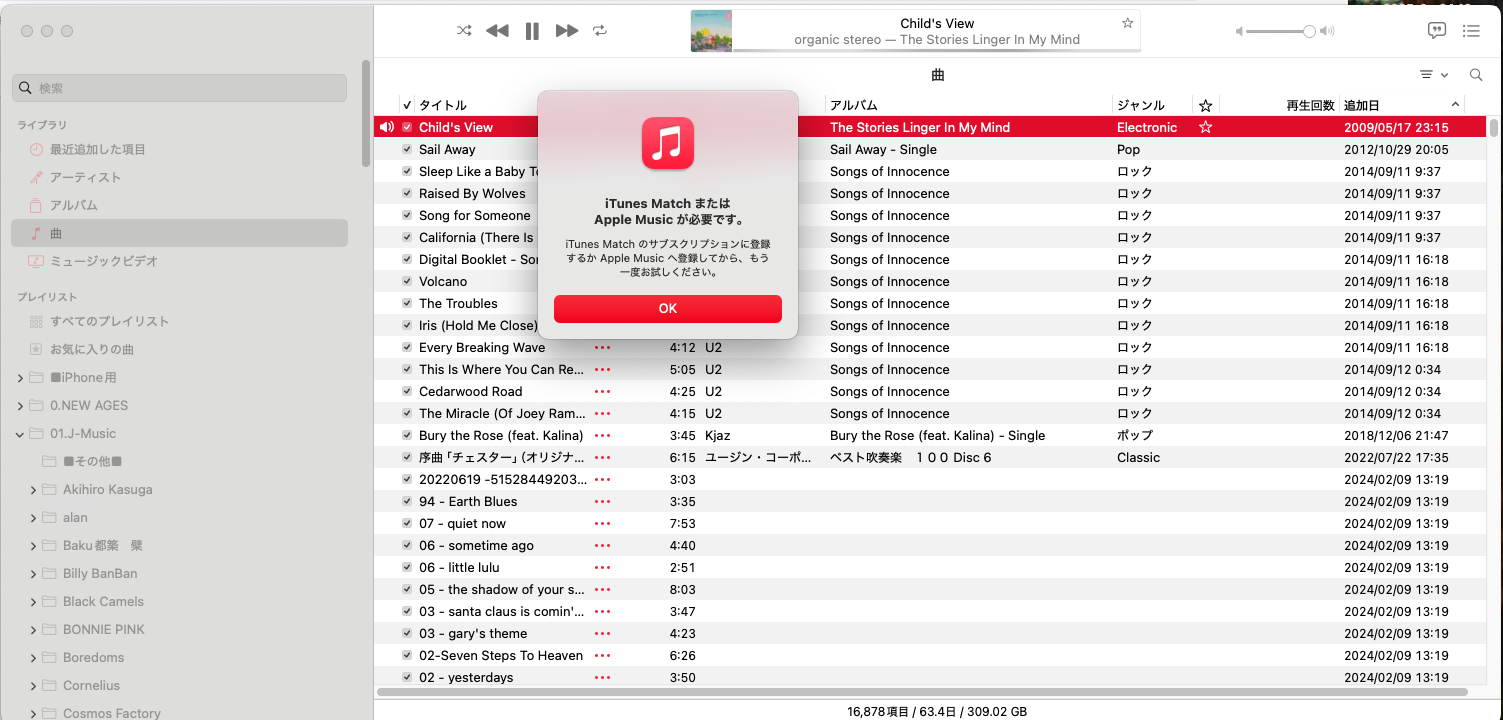Click the horizontal scrollbar under song list

click(922, 691)
